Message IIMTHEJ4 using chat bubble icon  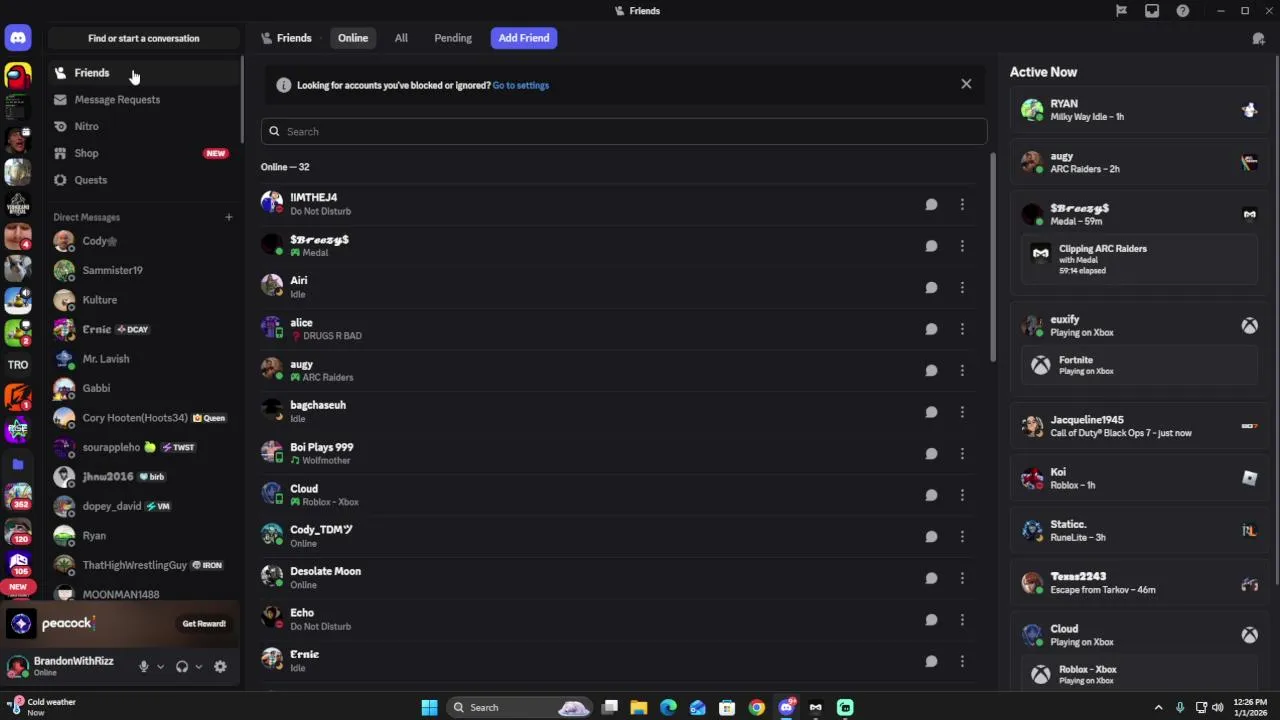931,204
